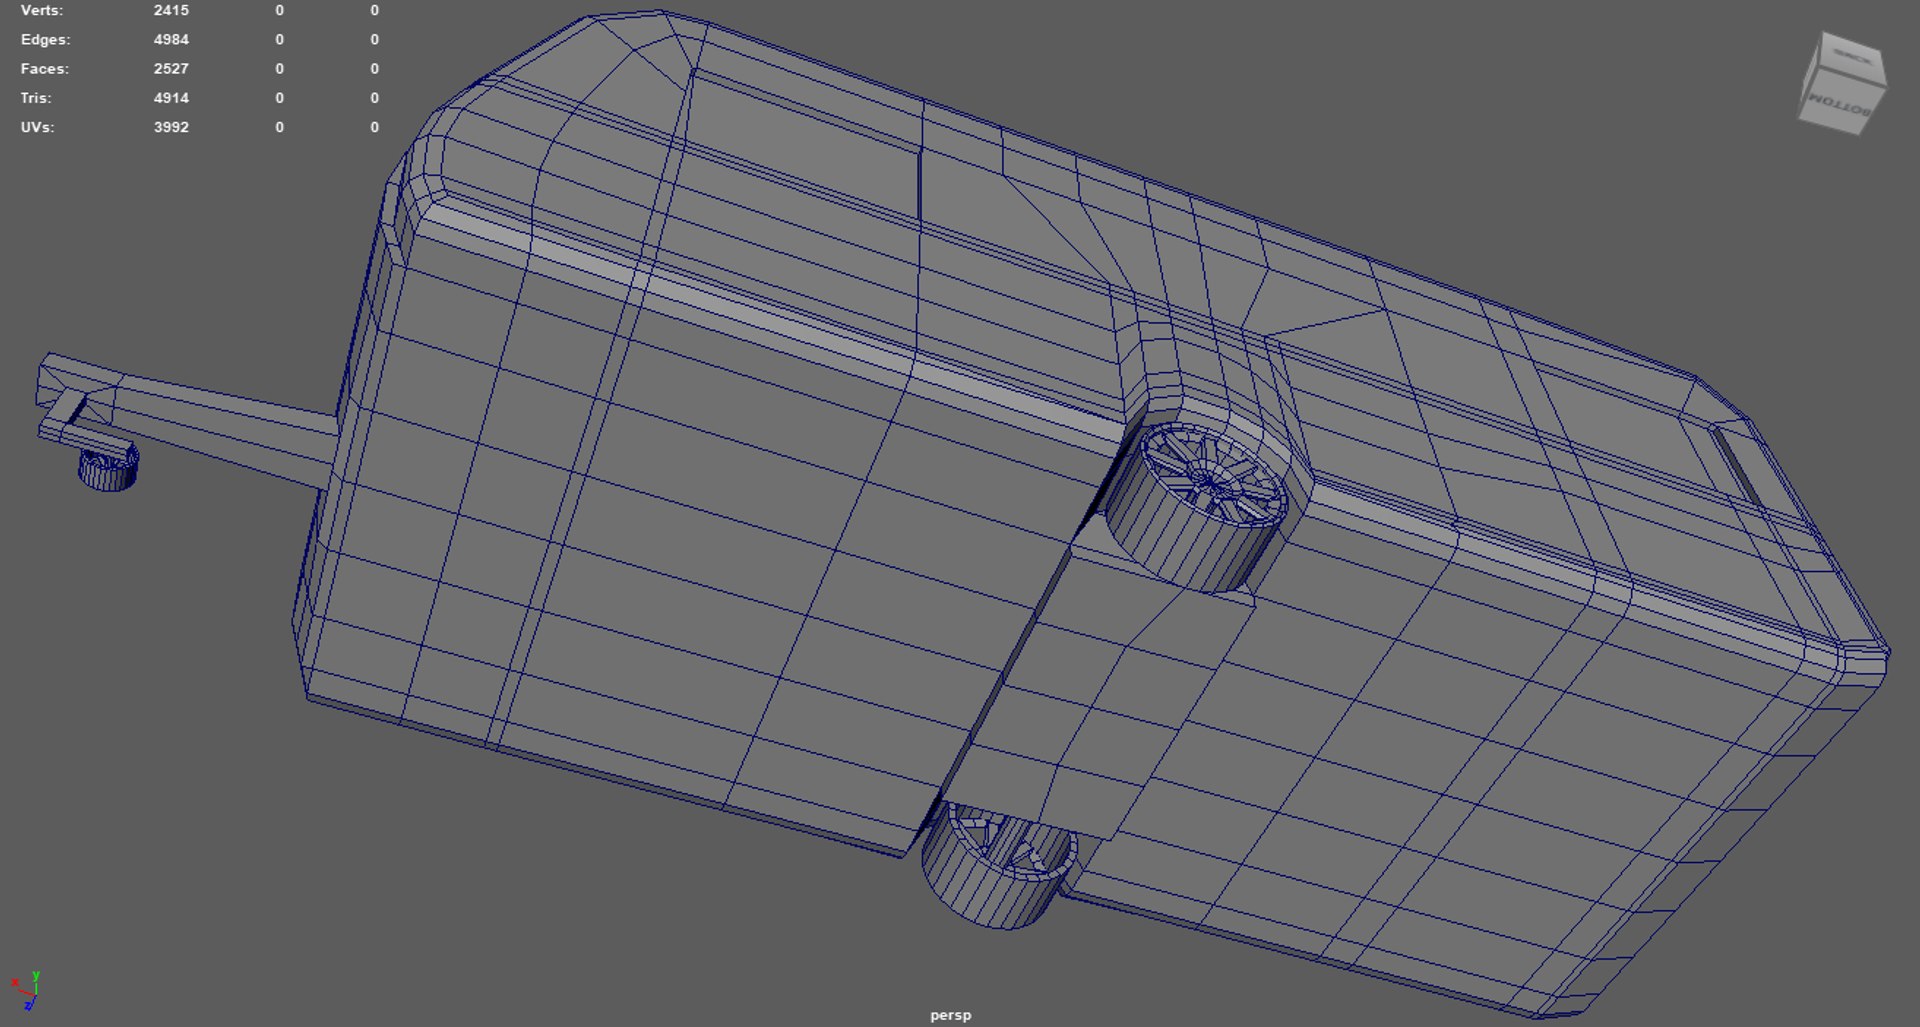
Task: Click the vertex count value 2415
Action: [x=171, y=10]
